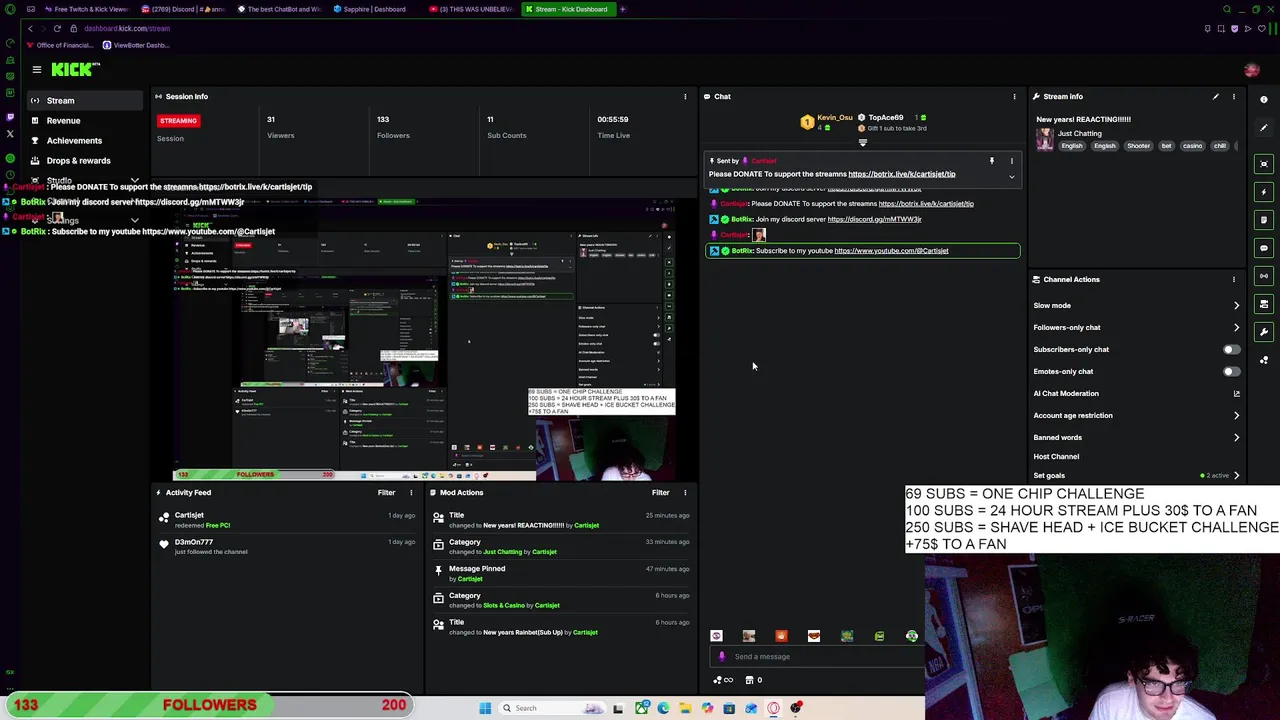Screen dimensions: 1280x720
Task: Collapse the pinned message chevron
Action: click(x=1011, y=177)
